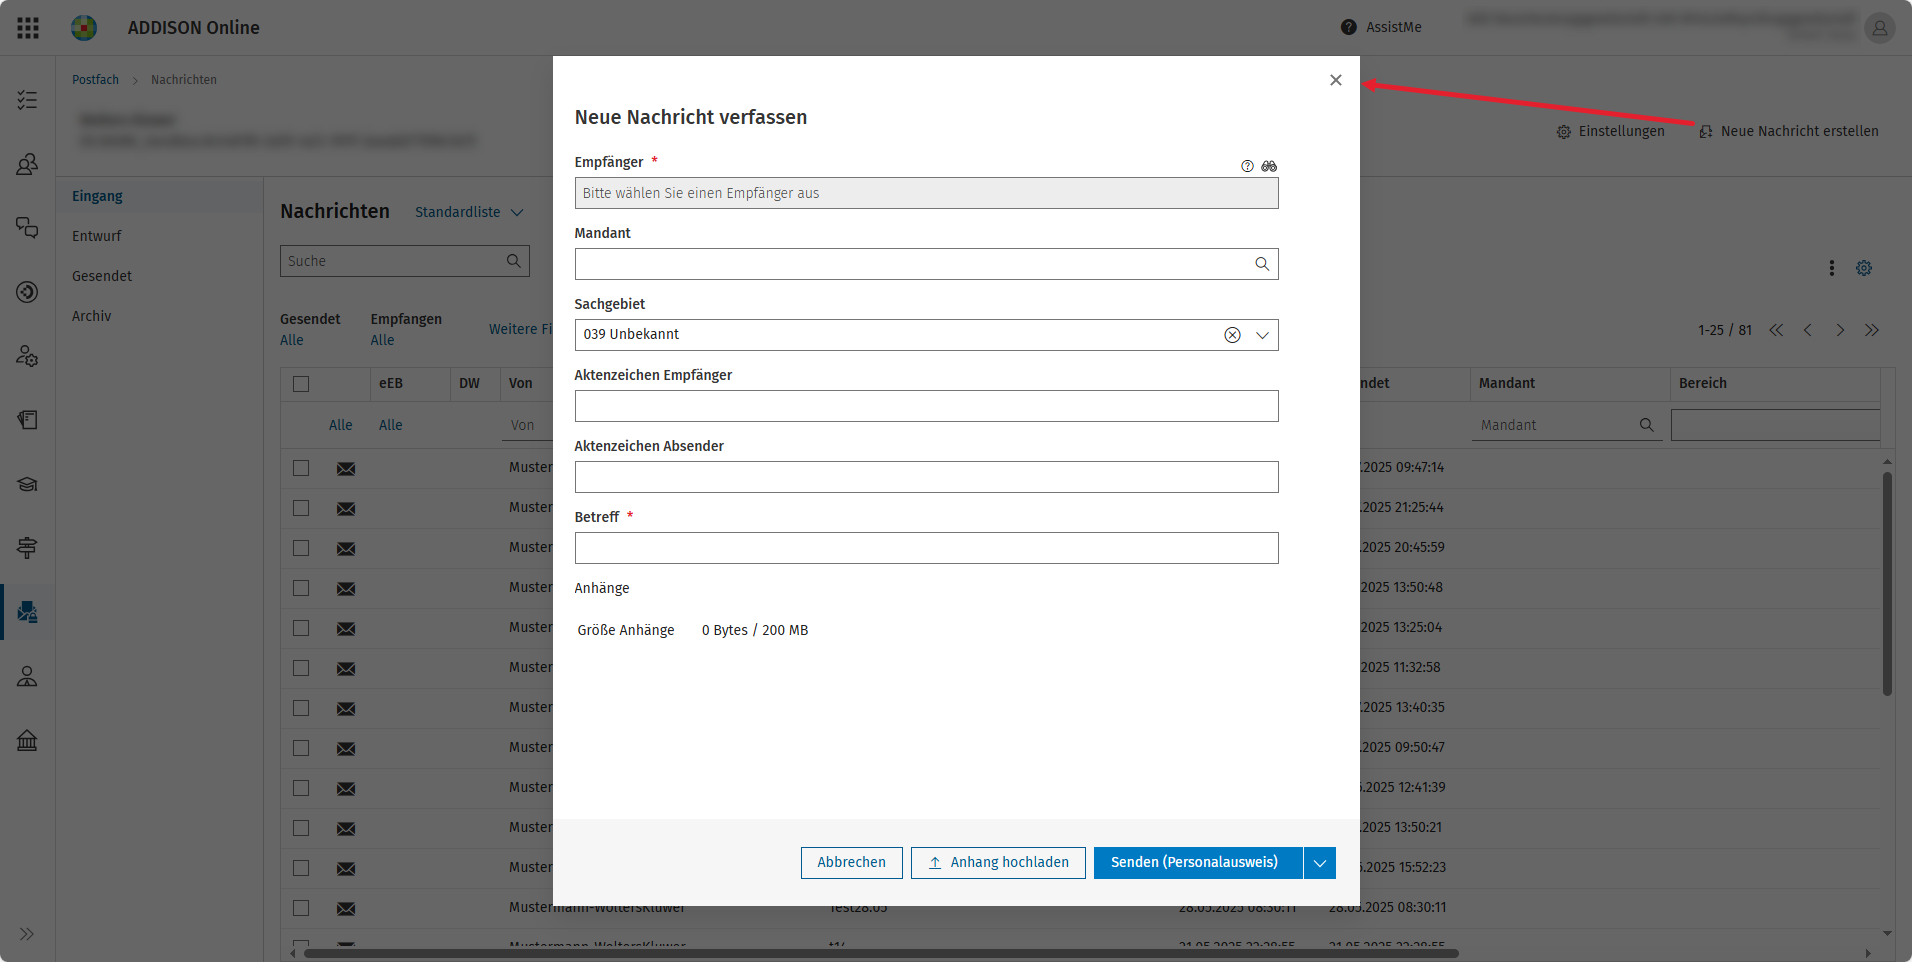Open the bank building sidebar icon
The image size is (1912, 962).
[27, 740]
